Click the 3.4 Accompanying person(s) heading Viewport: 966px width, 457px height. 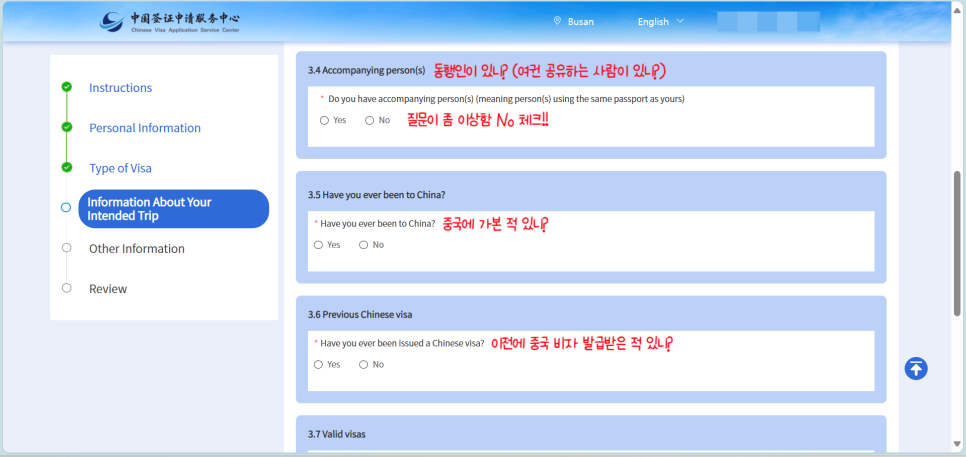pyautogui.click(x=367, y=70)
